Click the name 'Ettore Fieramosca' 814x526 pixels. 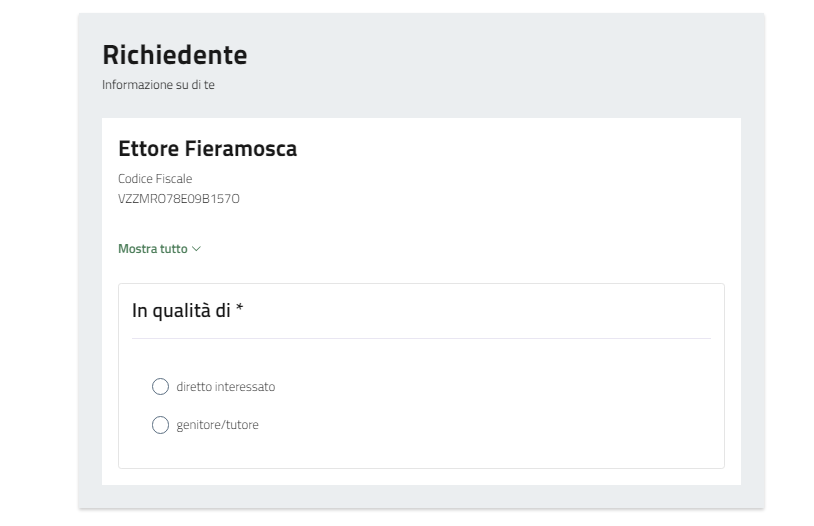[x=207, y=149]
